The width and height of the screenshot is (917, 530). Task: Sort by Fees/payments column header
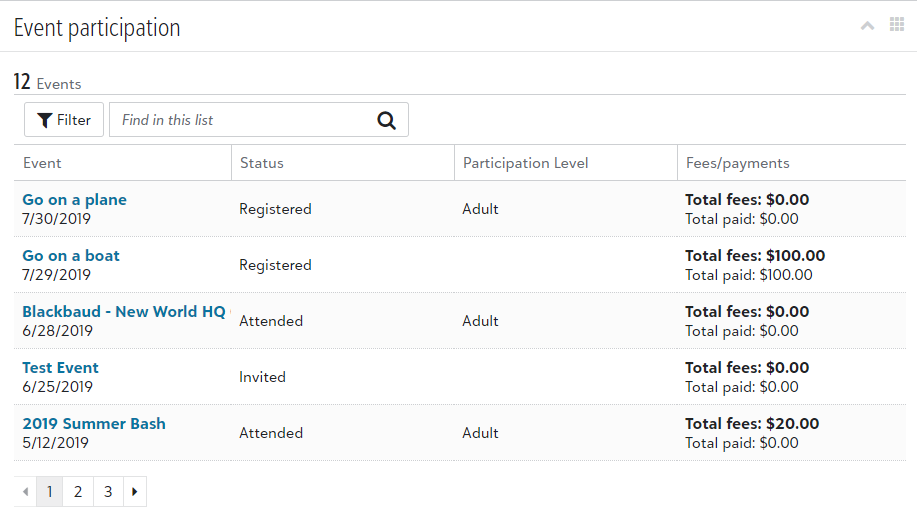click(737, 163)
